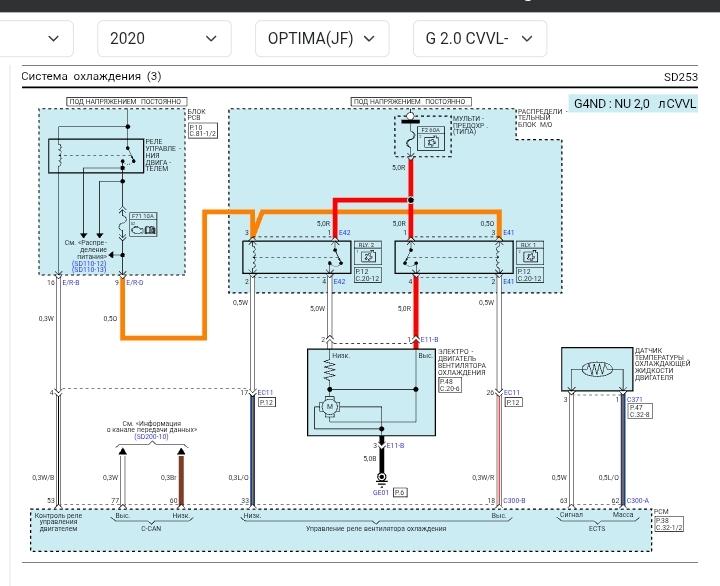This screenshot has width=720, height=586.
Task: Open the 2020 model year dropdown
Action: tap(164, 39)
